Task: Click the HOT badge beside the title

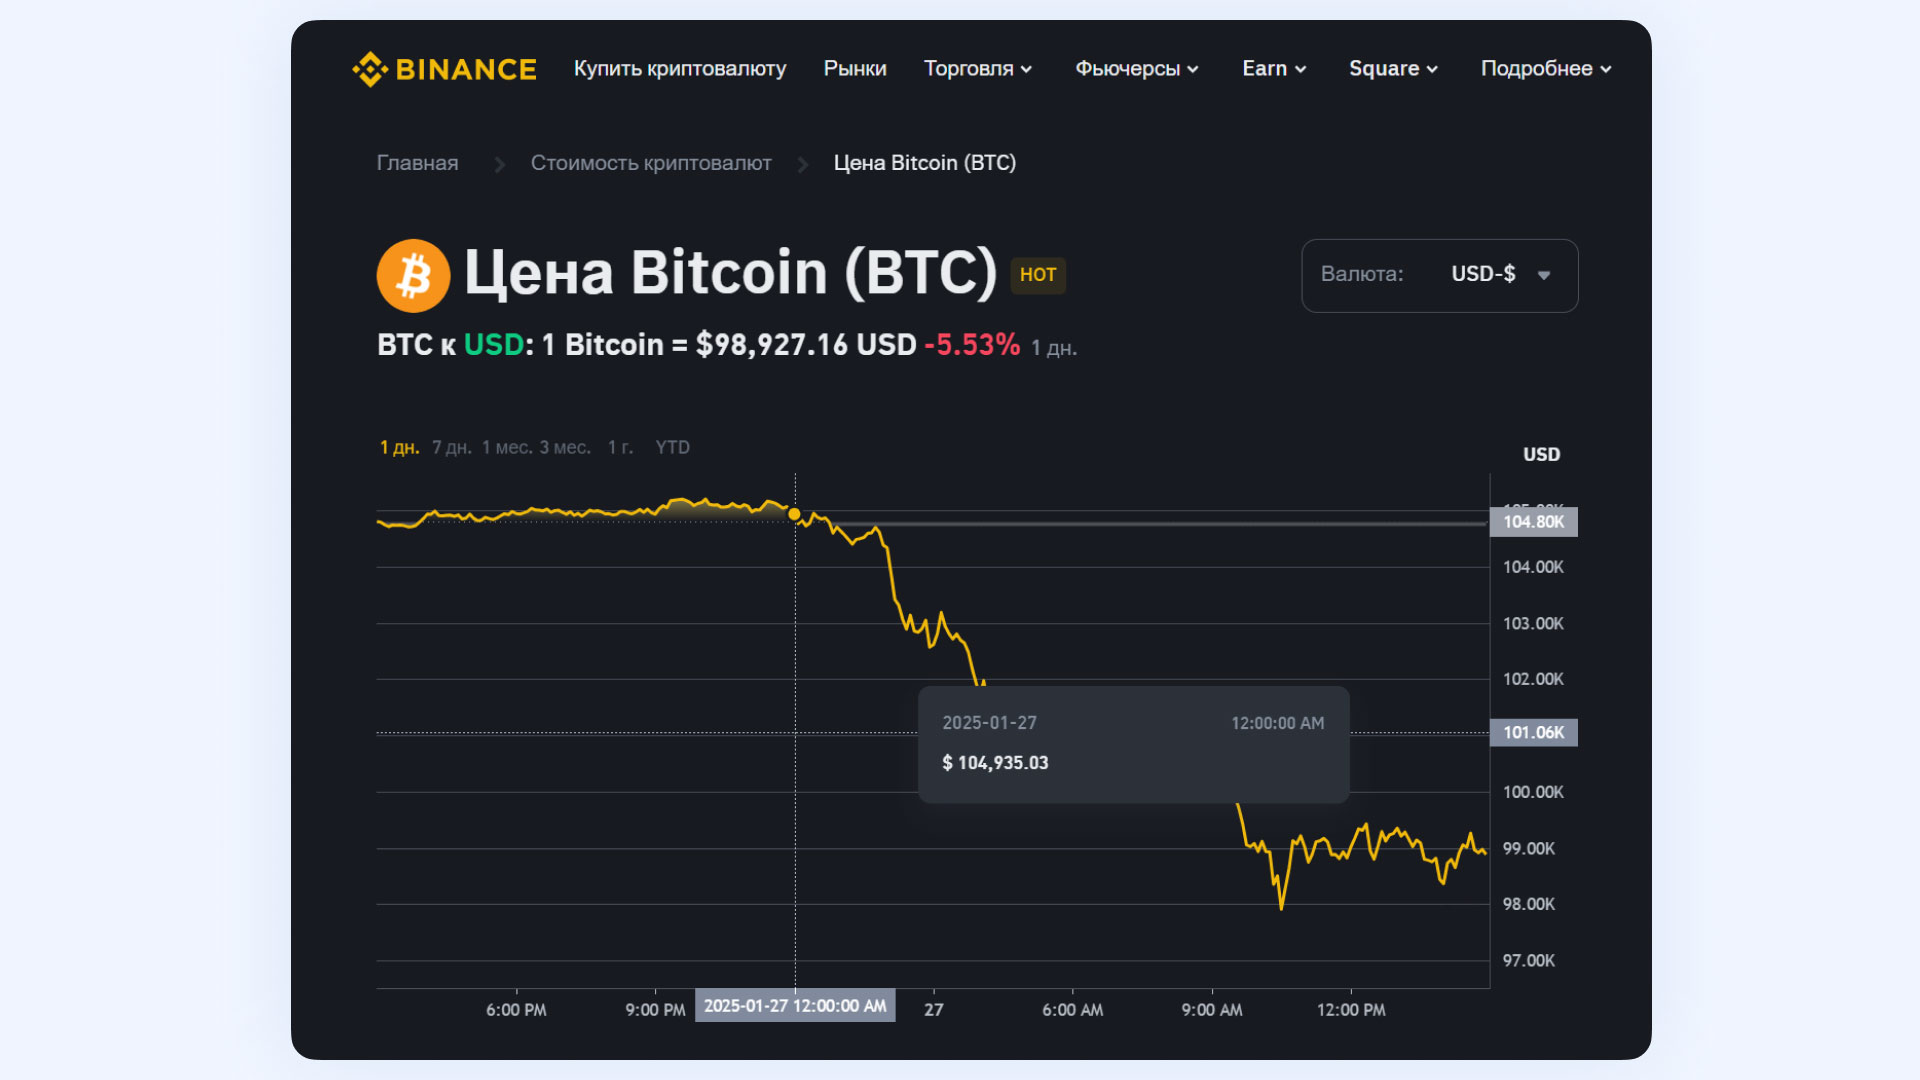Action: click(x=1038, y=275)
